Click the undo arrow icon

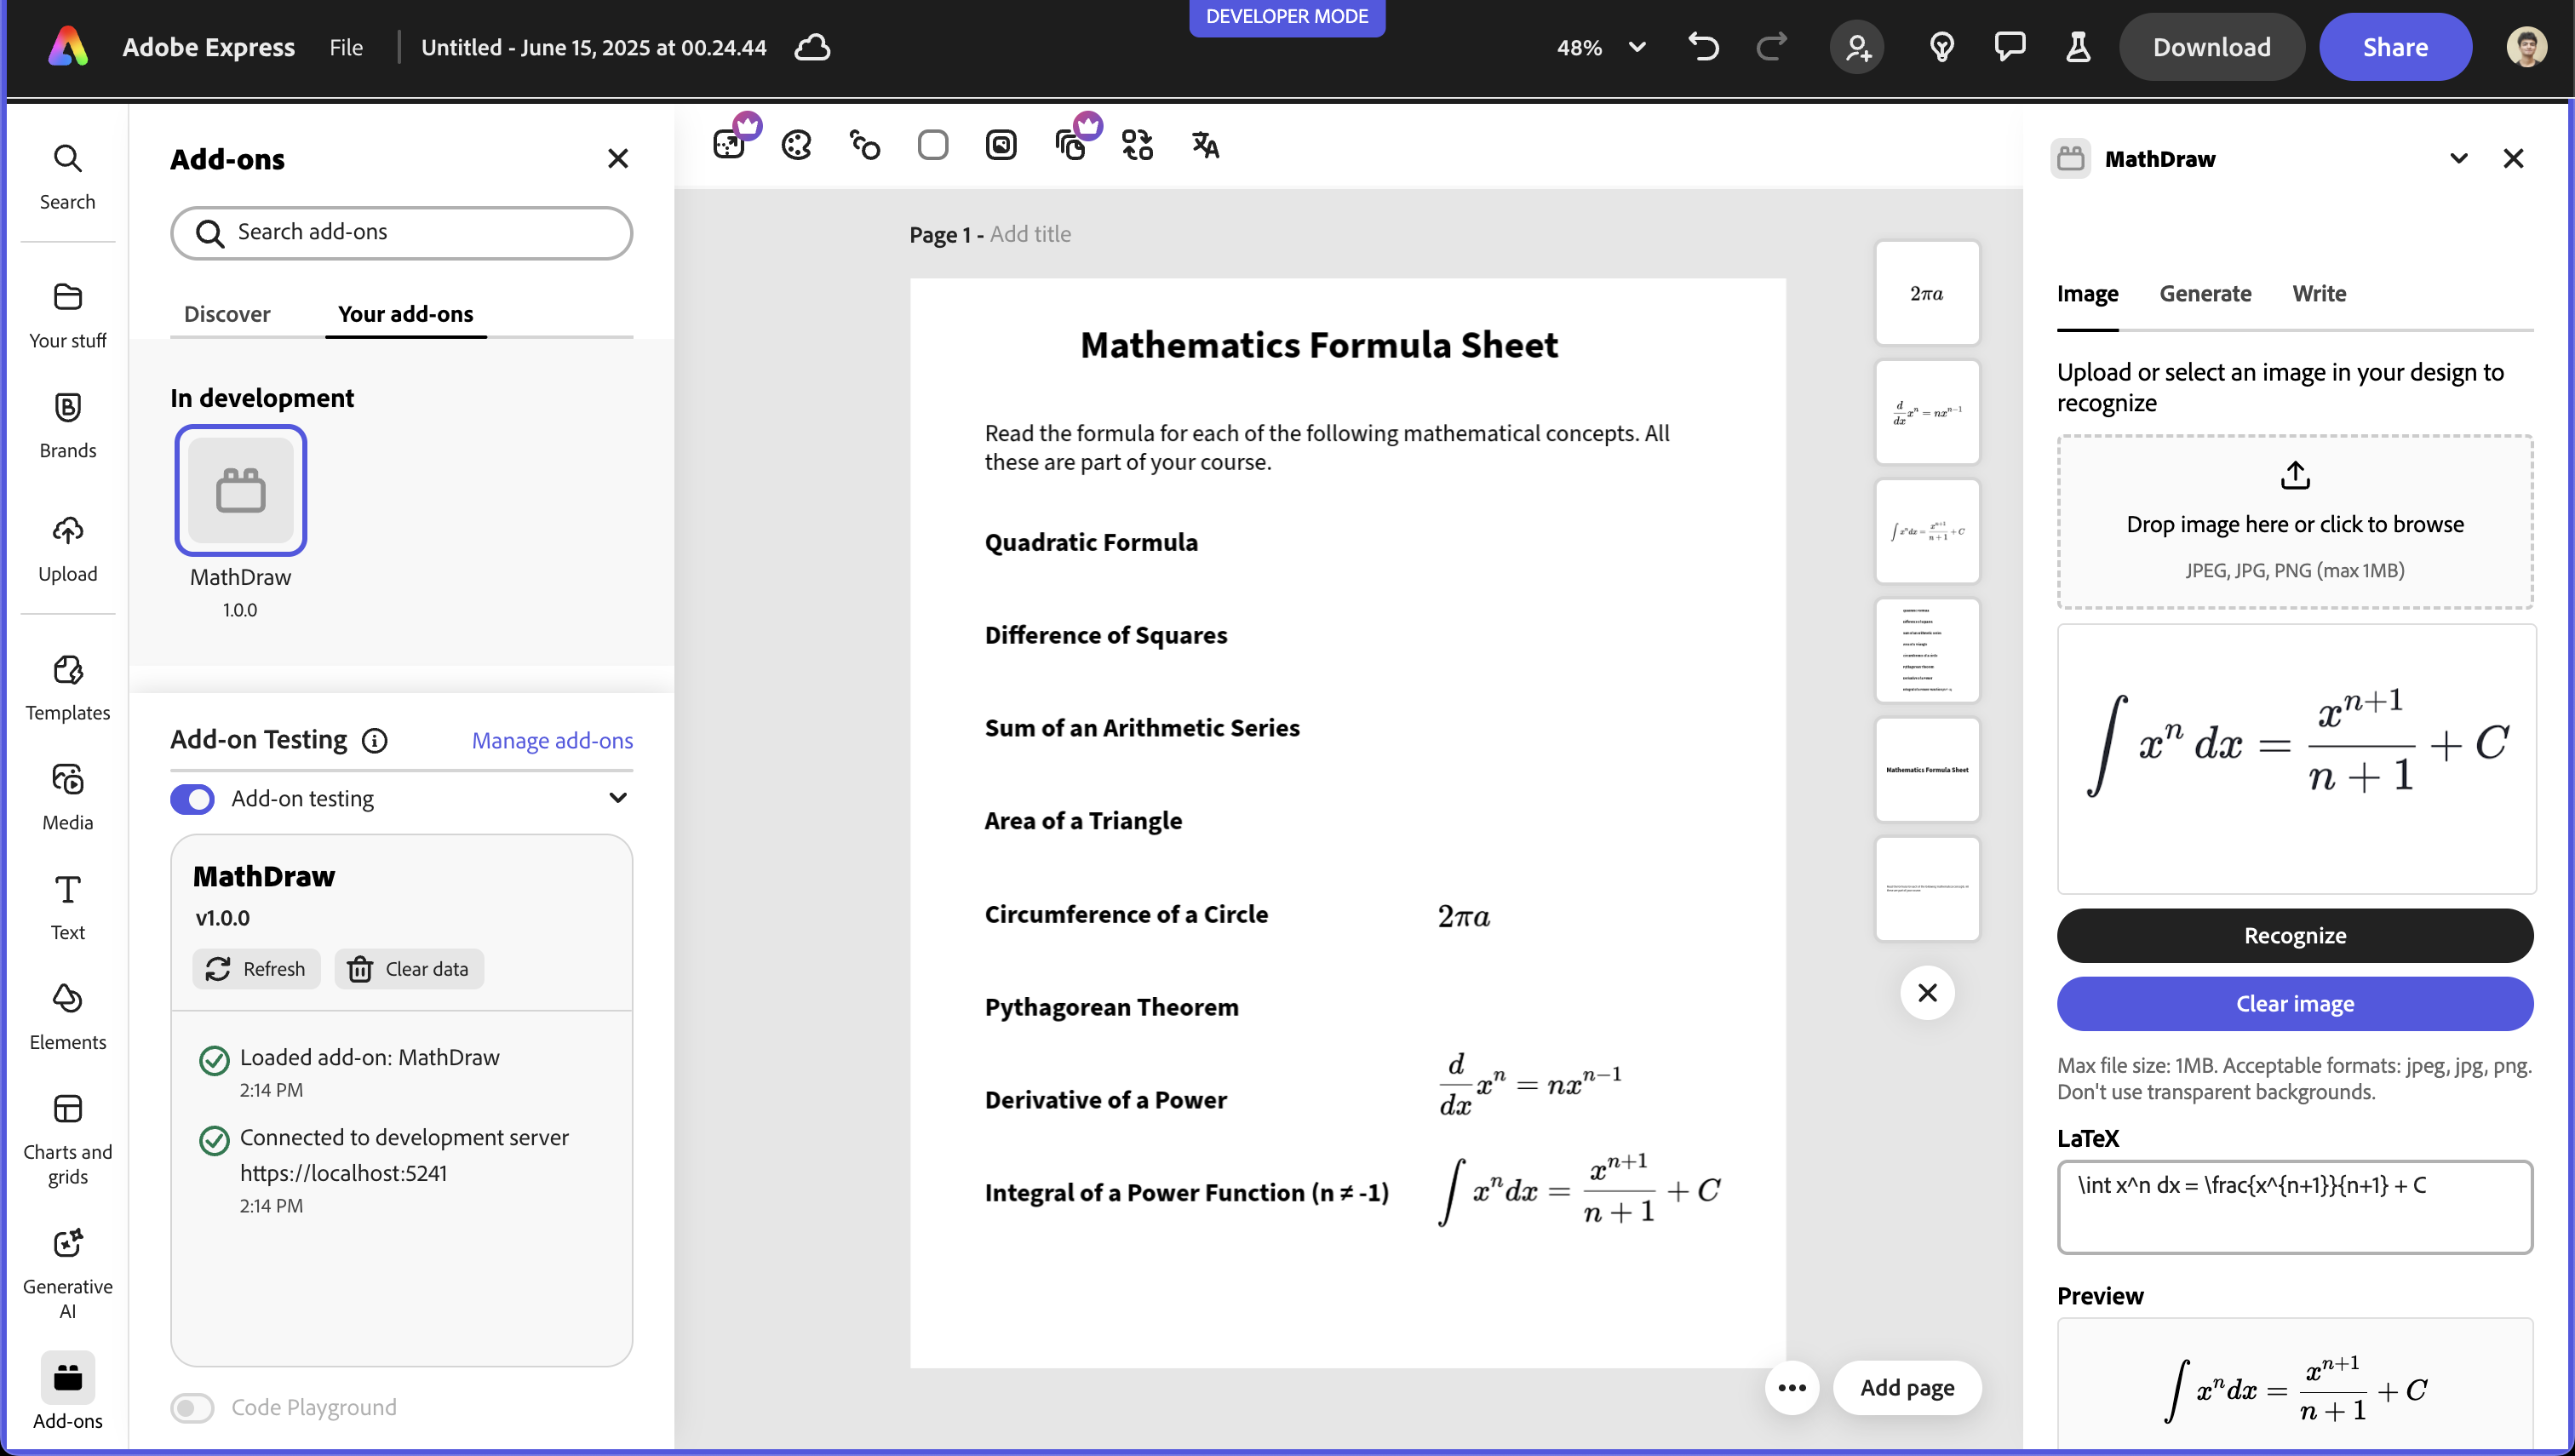(x=1703, y=47)
